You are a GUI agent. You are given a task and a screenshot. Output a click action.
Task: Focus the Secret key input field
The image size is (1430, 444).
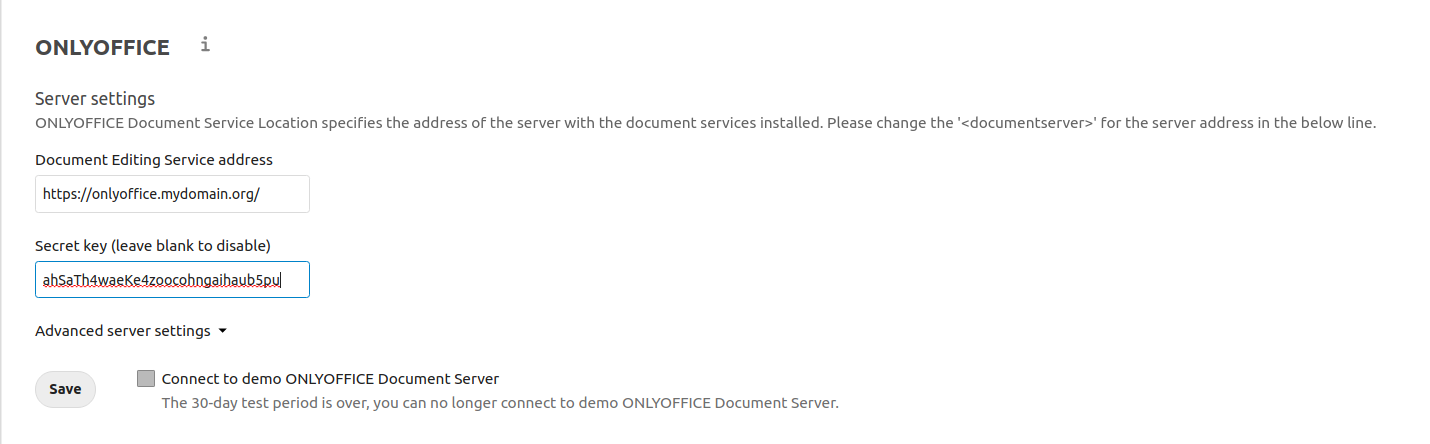[172, 280]
